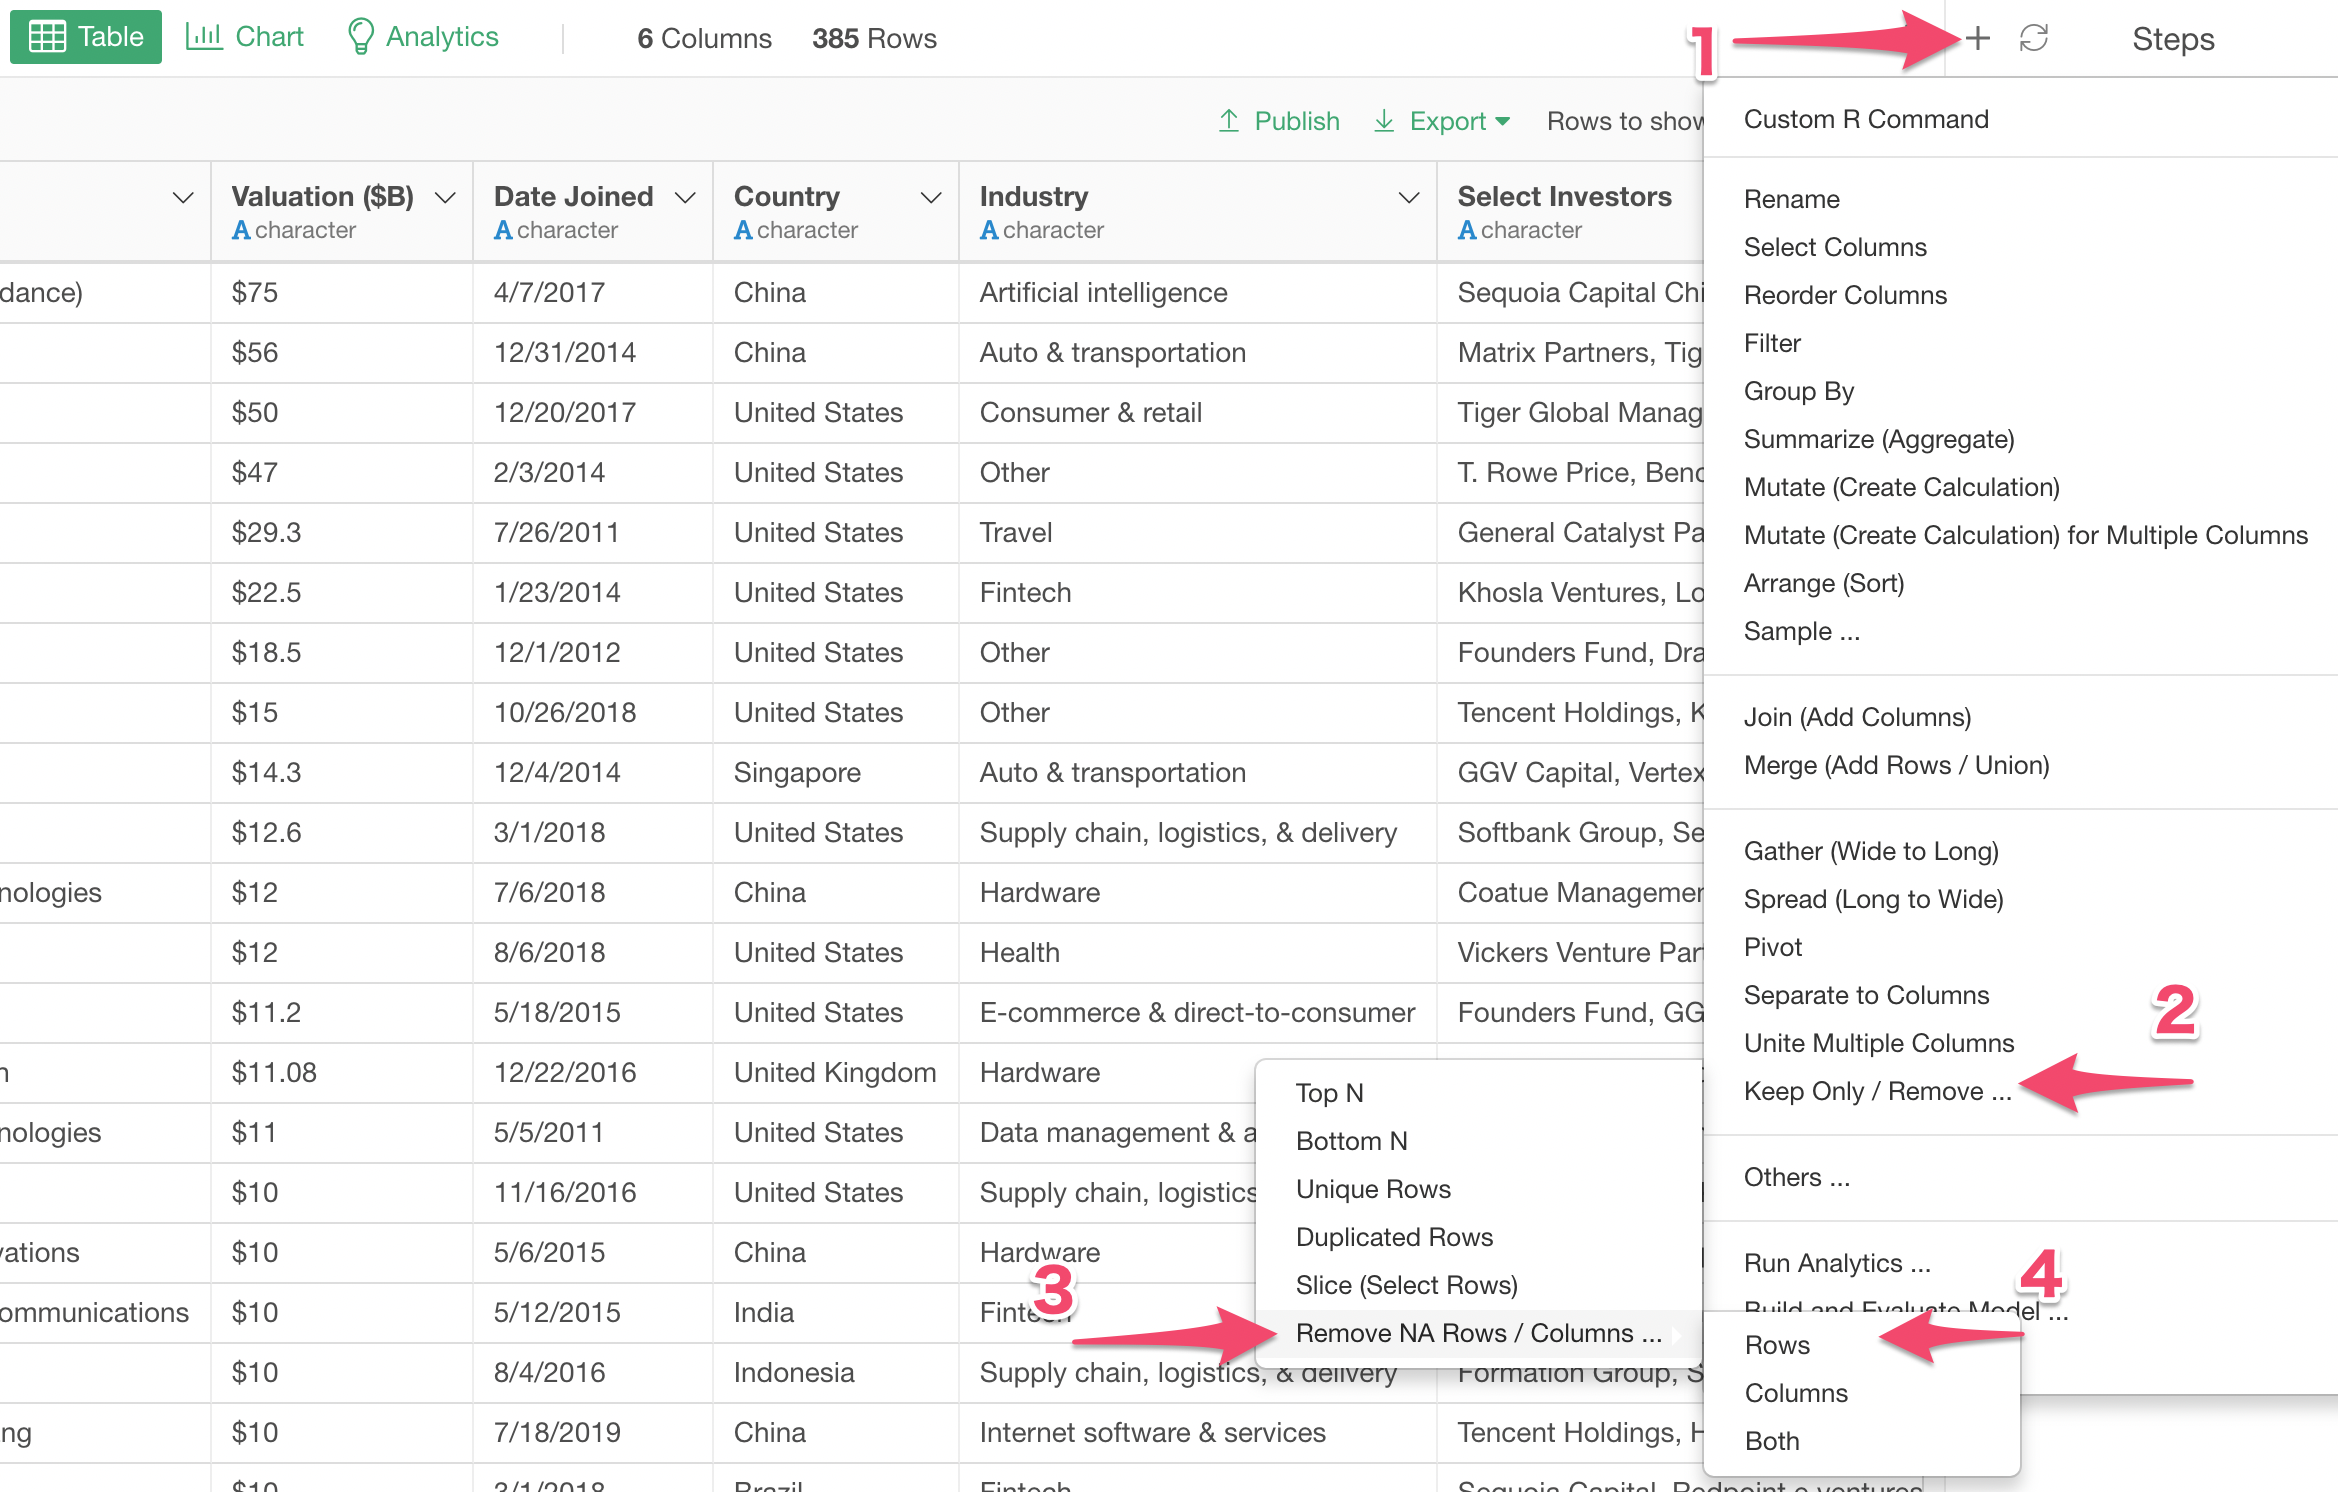Click the Columns radio button option

(x=1794, y=1392)
